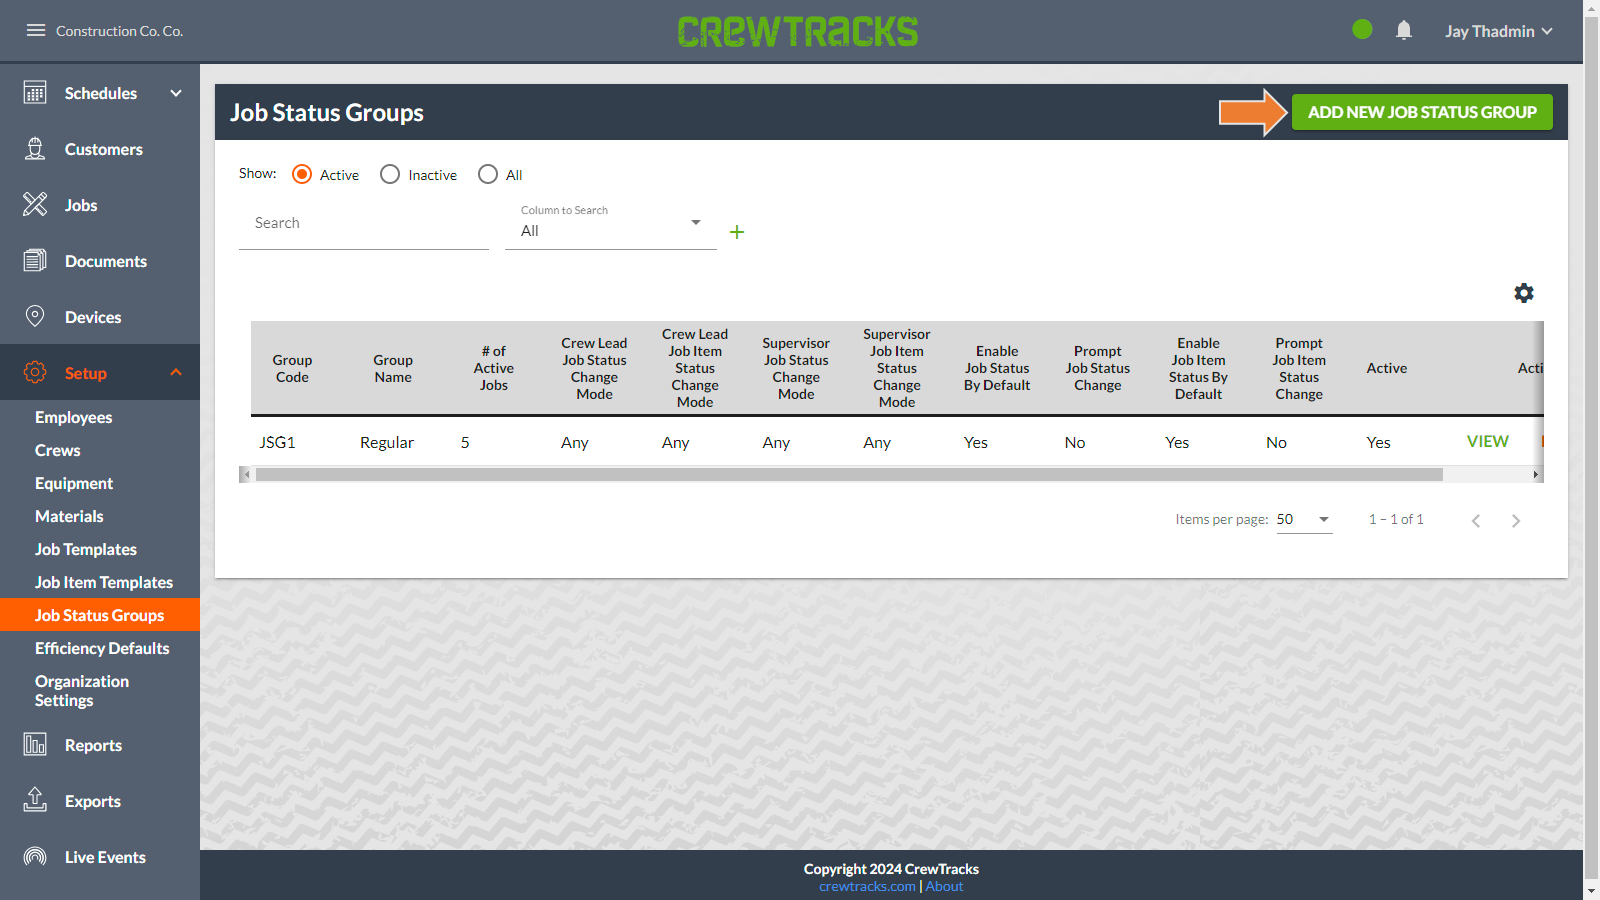Click the Live Events signal icon

(x=35, y=857)
